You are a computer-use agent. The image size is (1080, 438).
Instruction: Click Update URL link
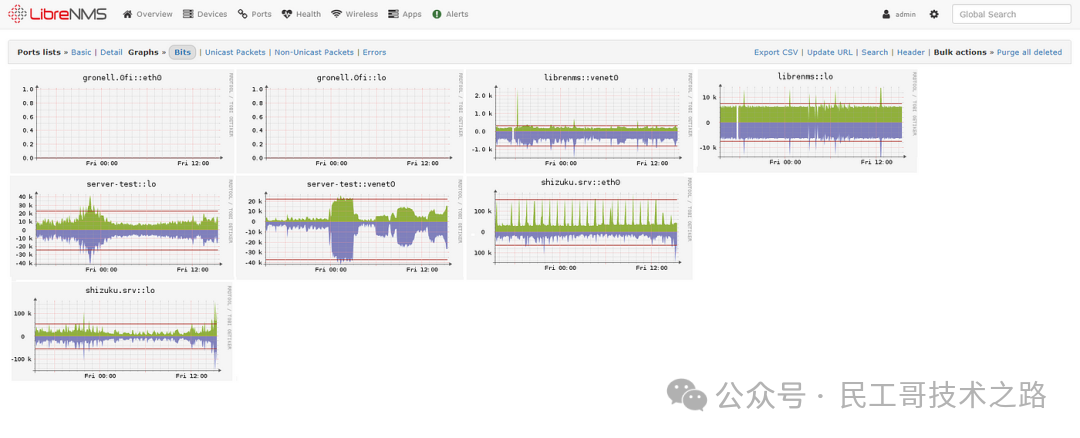point(829,52)
